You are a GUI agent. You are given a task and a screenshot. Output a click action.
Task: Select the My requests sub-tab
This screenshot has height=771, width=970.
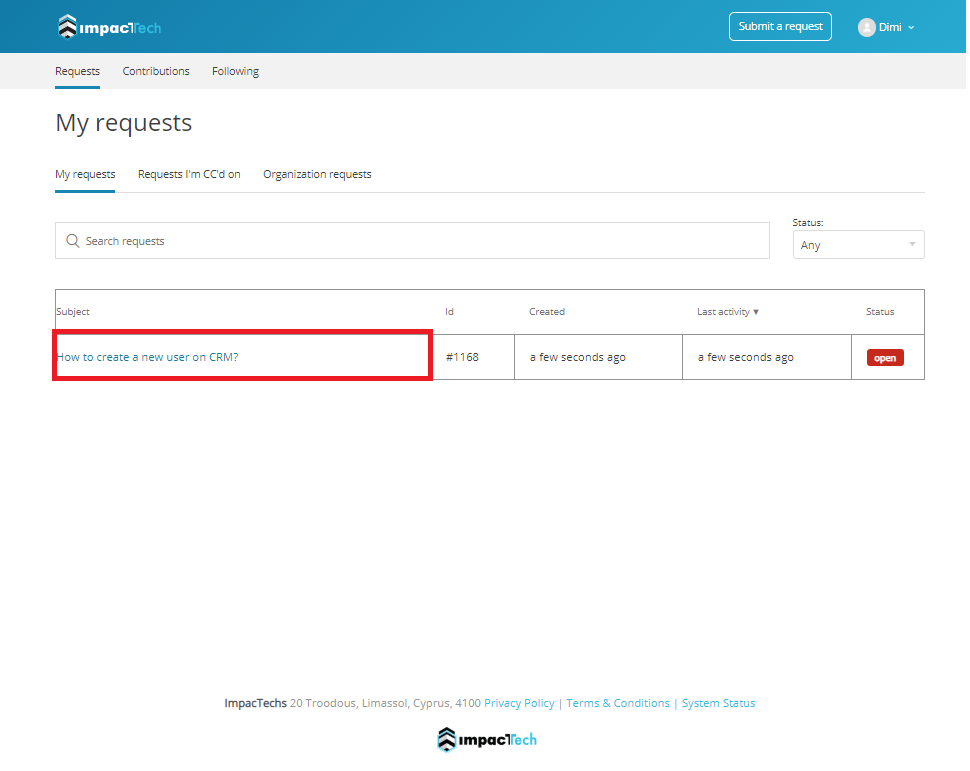[85, 174]
